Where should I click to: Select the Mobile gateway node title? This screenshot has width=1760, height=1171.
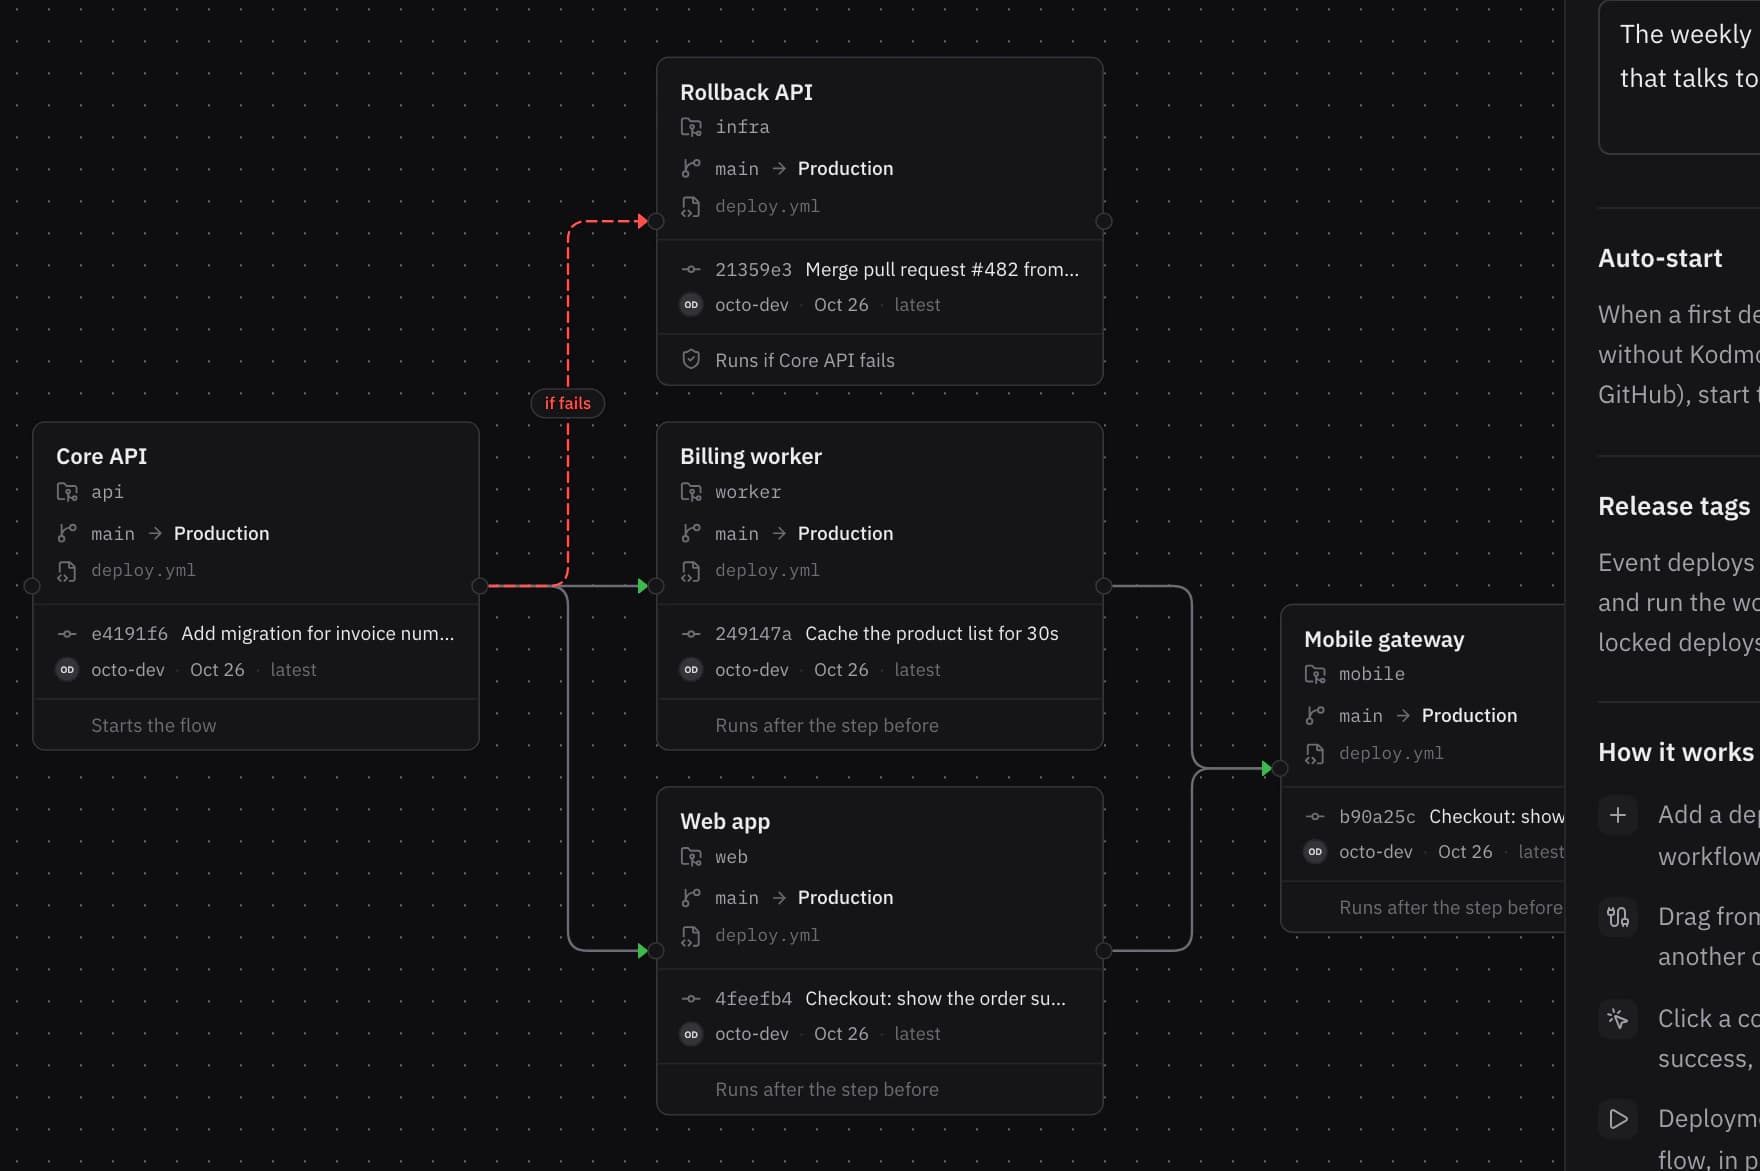click(x=1384, y=639)
